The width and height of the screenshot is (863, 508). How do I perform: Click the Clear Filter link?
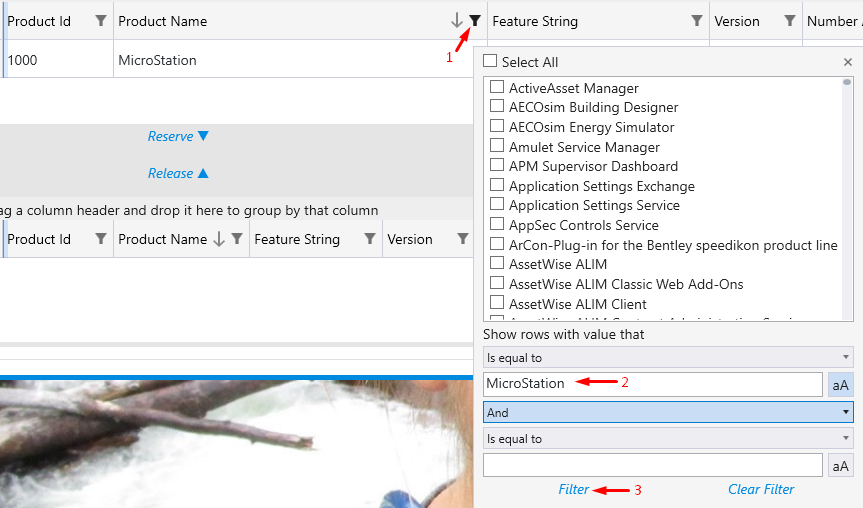(x=761, y=490)
